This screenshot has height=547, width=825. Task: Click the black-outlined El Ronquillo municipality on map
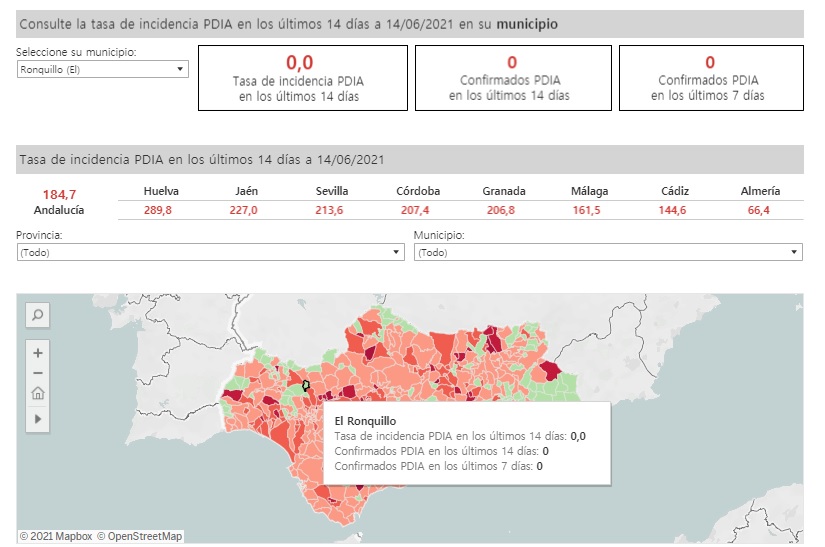click(307, 384)
